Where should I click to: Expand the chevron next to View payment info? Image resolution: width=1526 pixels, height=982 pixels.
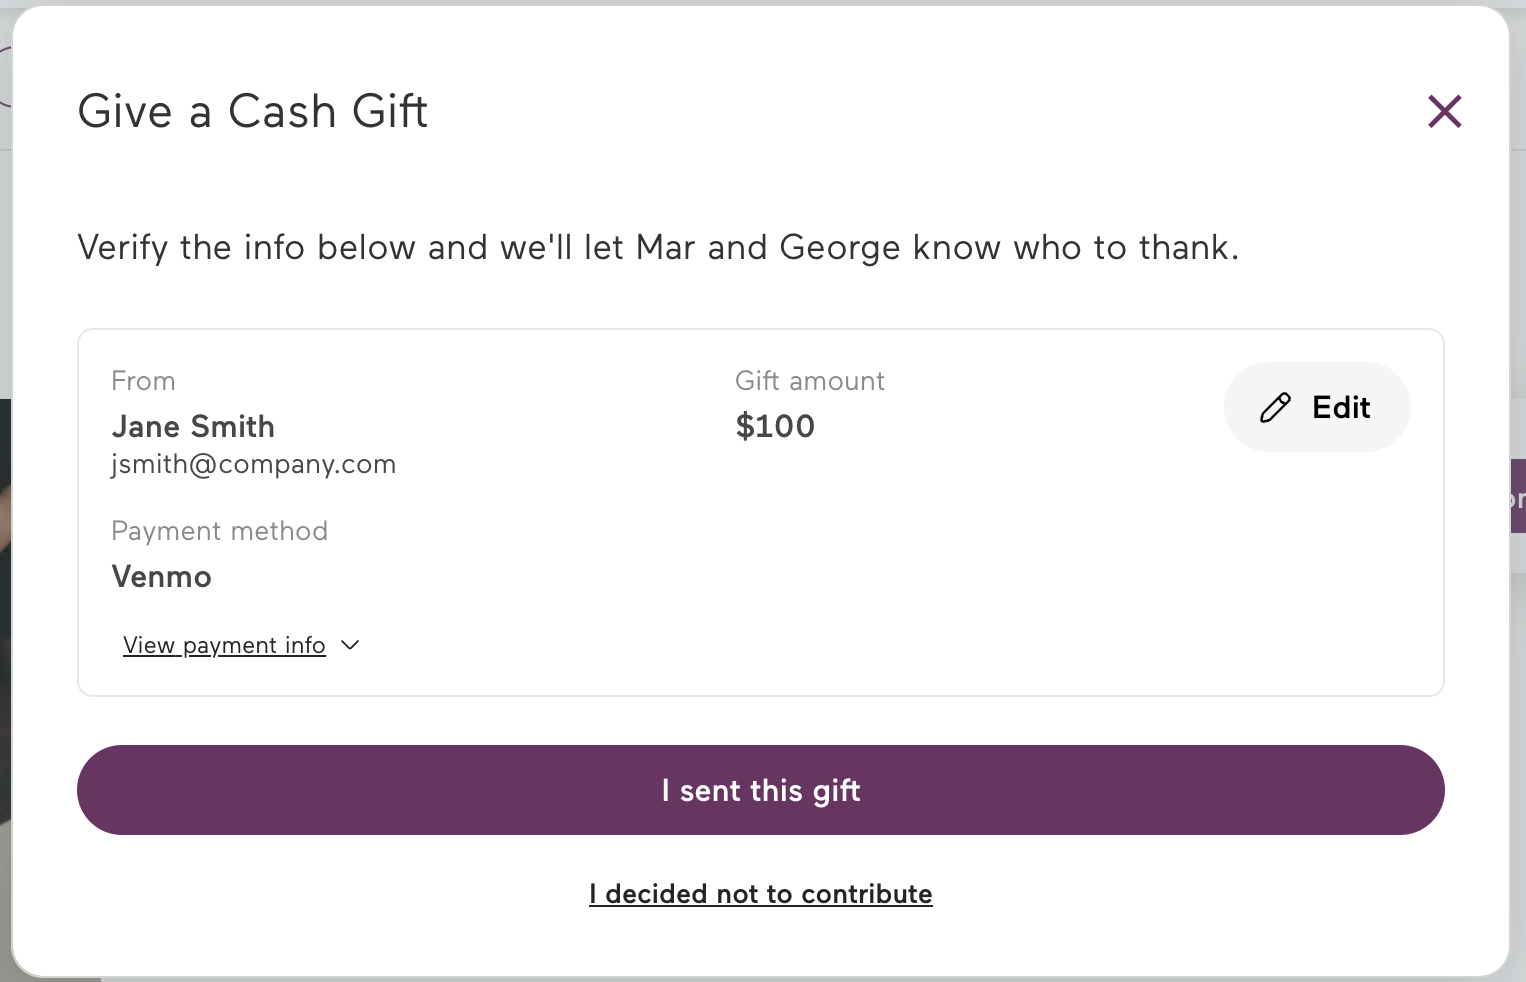(x=350, y=645)
